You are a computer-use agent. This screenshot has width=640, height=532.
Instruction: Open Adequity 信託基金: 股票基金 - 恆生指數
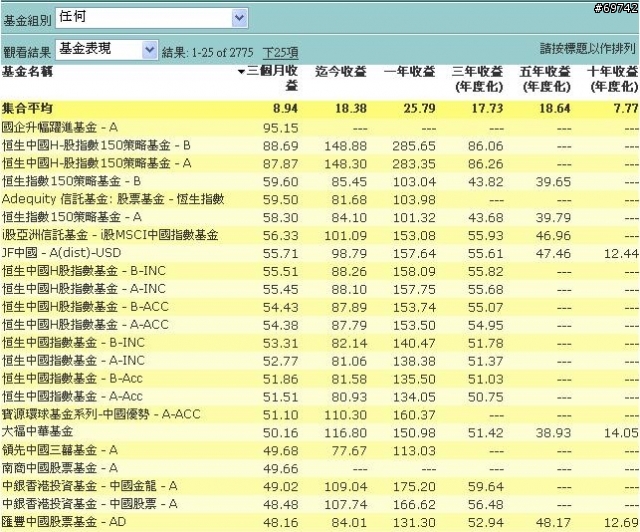(113, 199)
